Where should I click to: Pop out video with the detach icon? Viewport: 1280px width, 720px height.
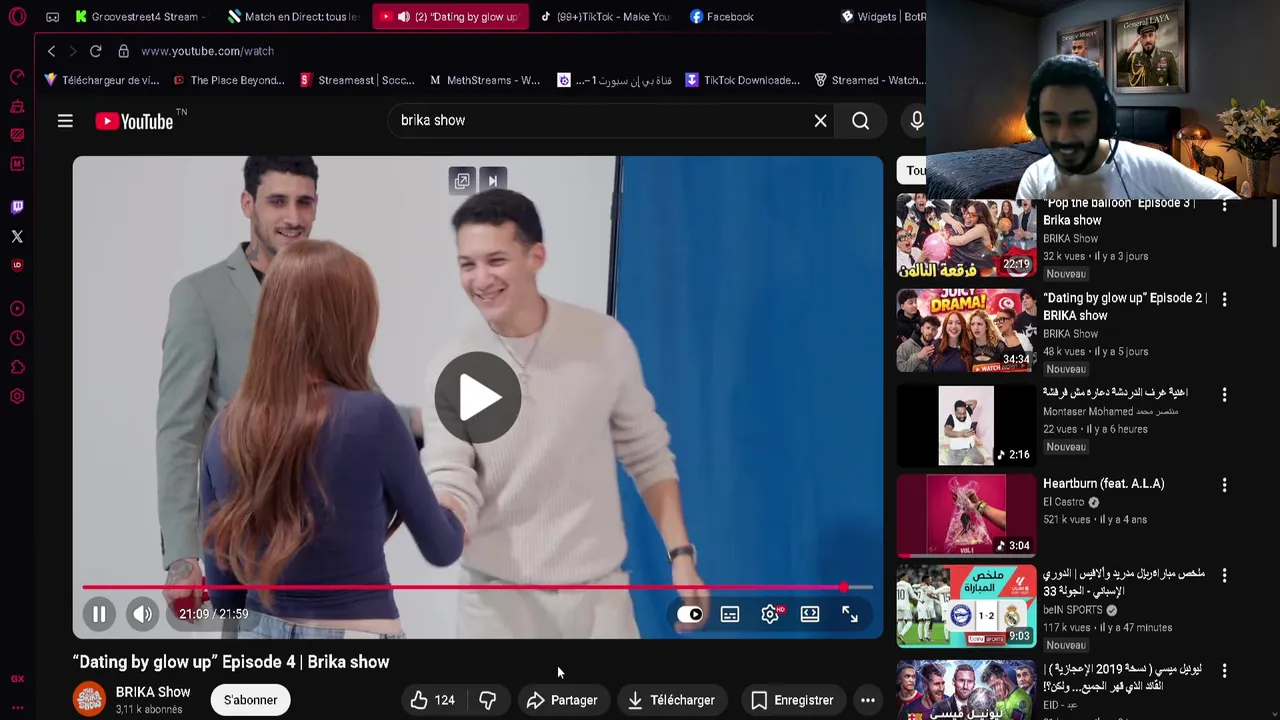[x=462, y=181]
